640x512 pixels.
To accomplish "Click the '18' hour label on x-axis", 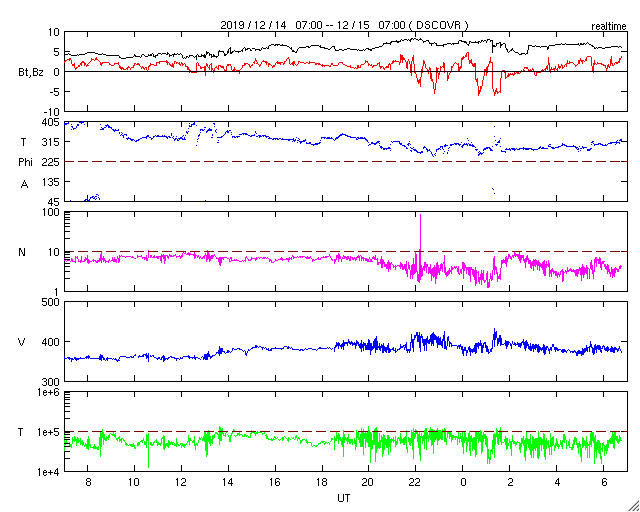I will tap(322, 482).
